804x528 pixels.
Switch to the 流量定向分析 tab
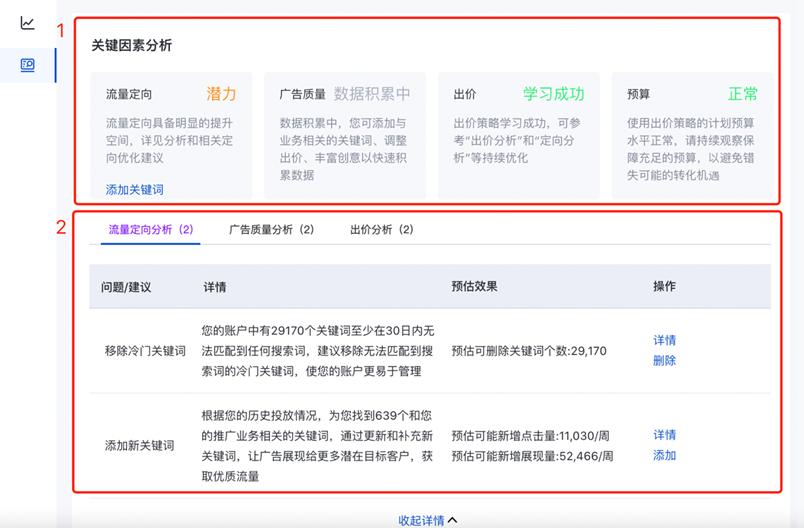[150, 229]
